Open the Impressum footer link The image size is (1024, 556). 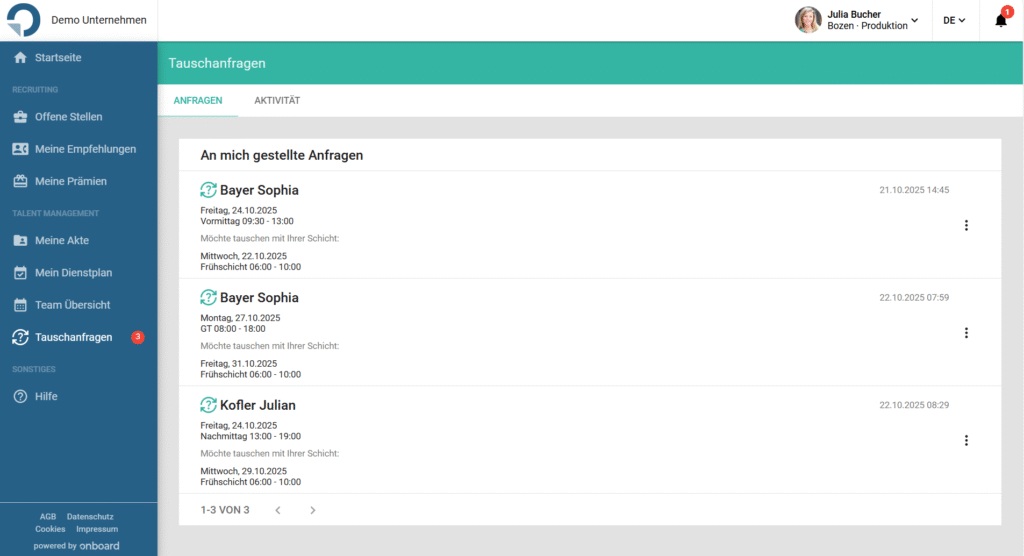97,529
